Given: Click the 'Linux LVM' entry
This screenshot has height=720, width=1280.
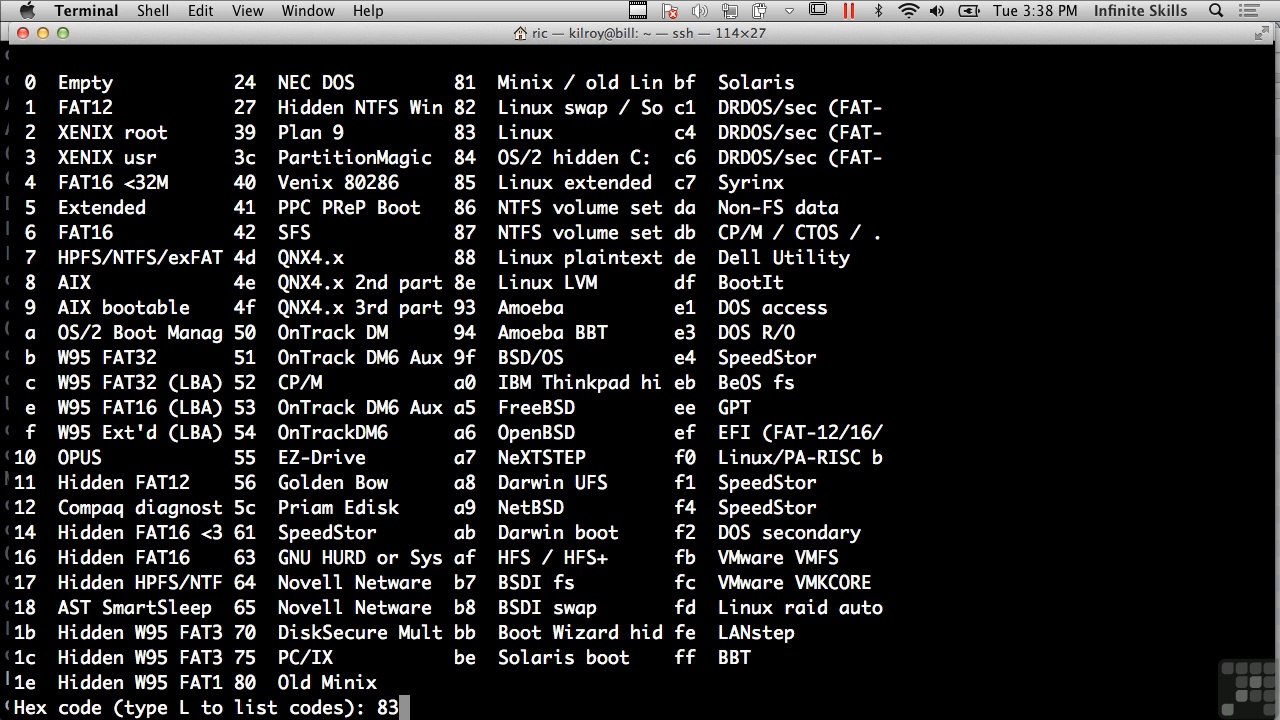Looking at the screenshot, I should [x=547, y=283].
